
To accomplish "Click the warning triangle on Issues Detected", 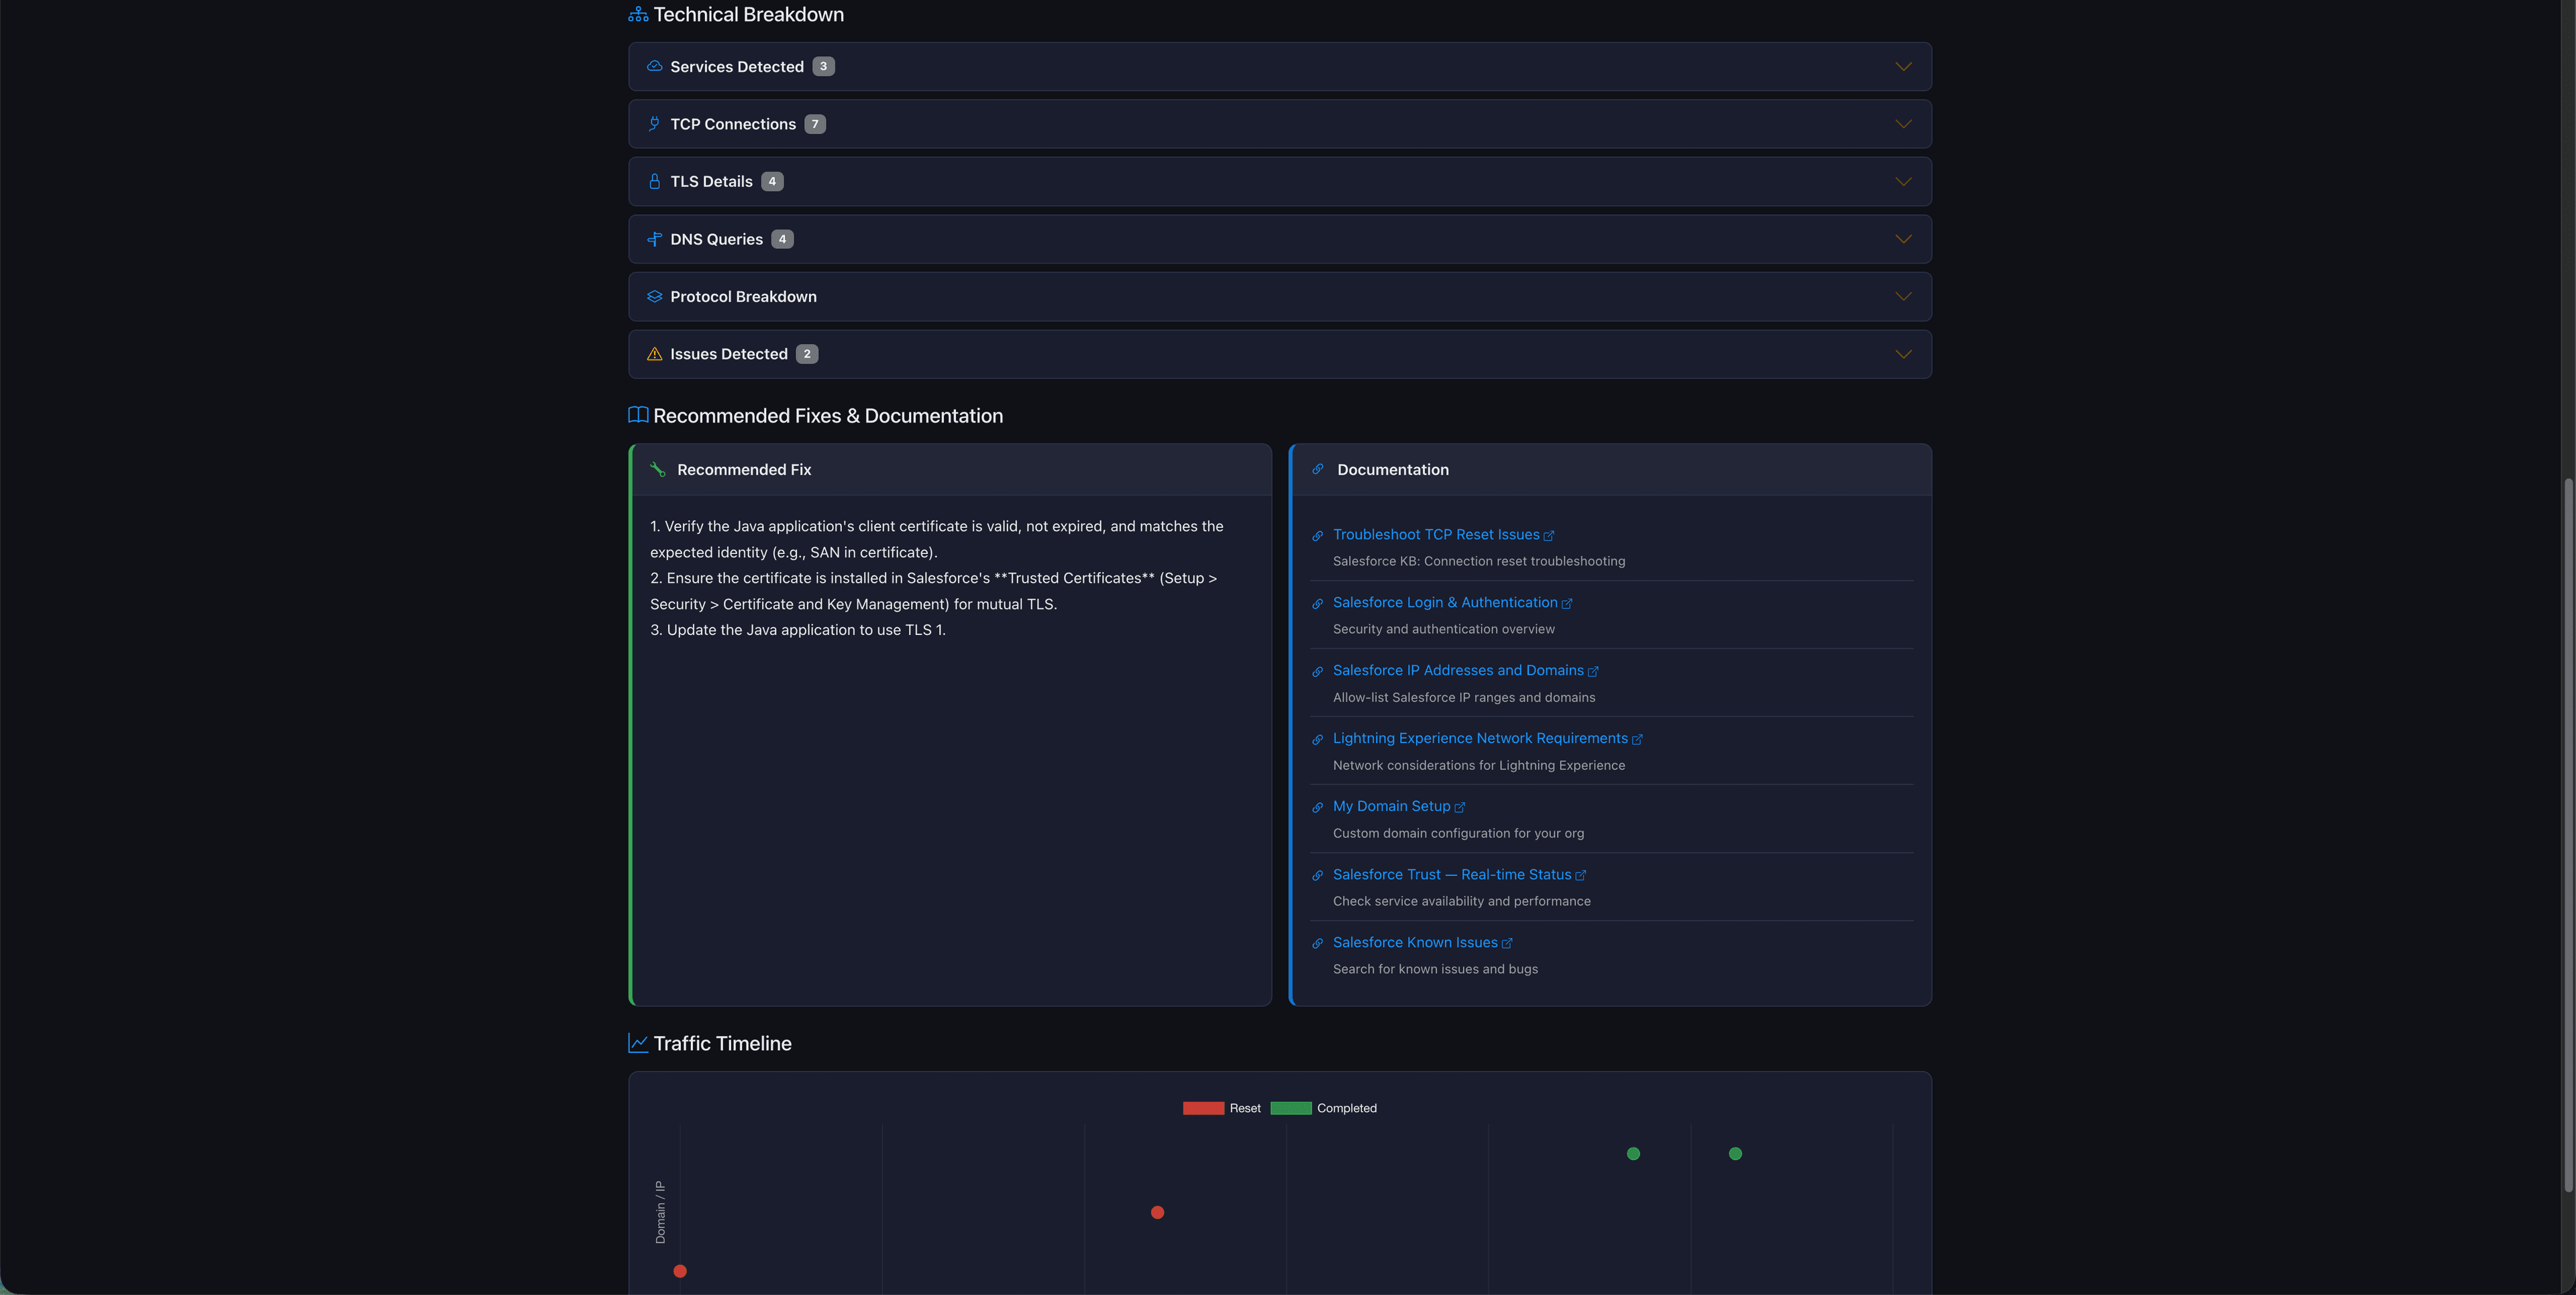I will click(654, 353).
